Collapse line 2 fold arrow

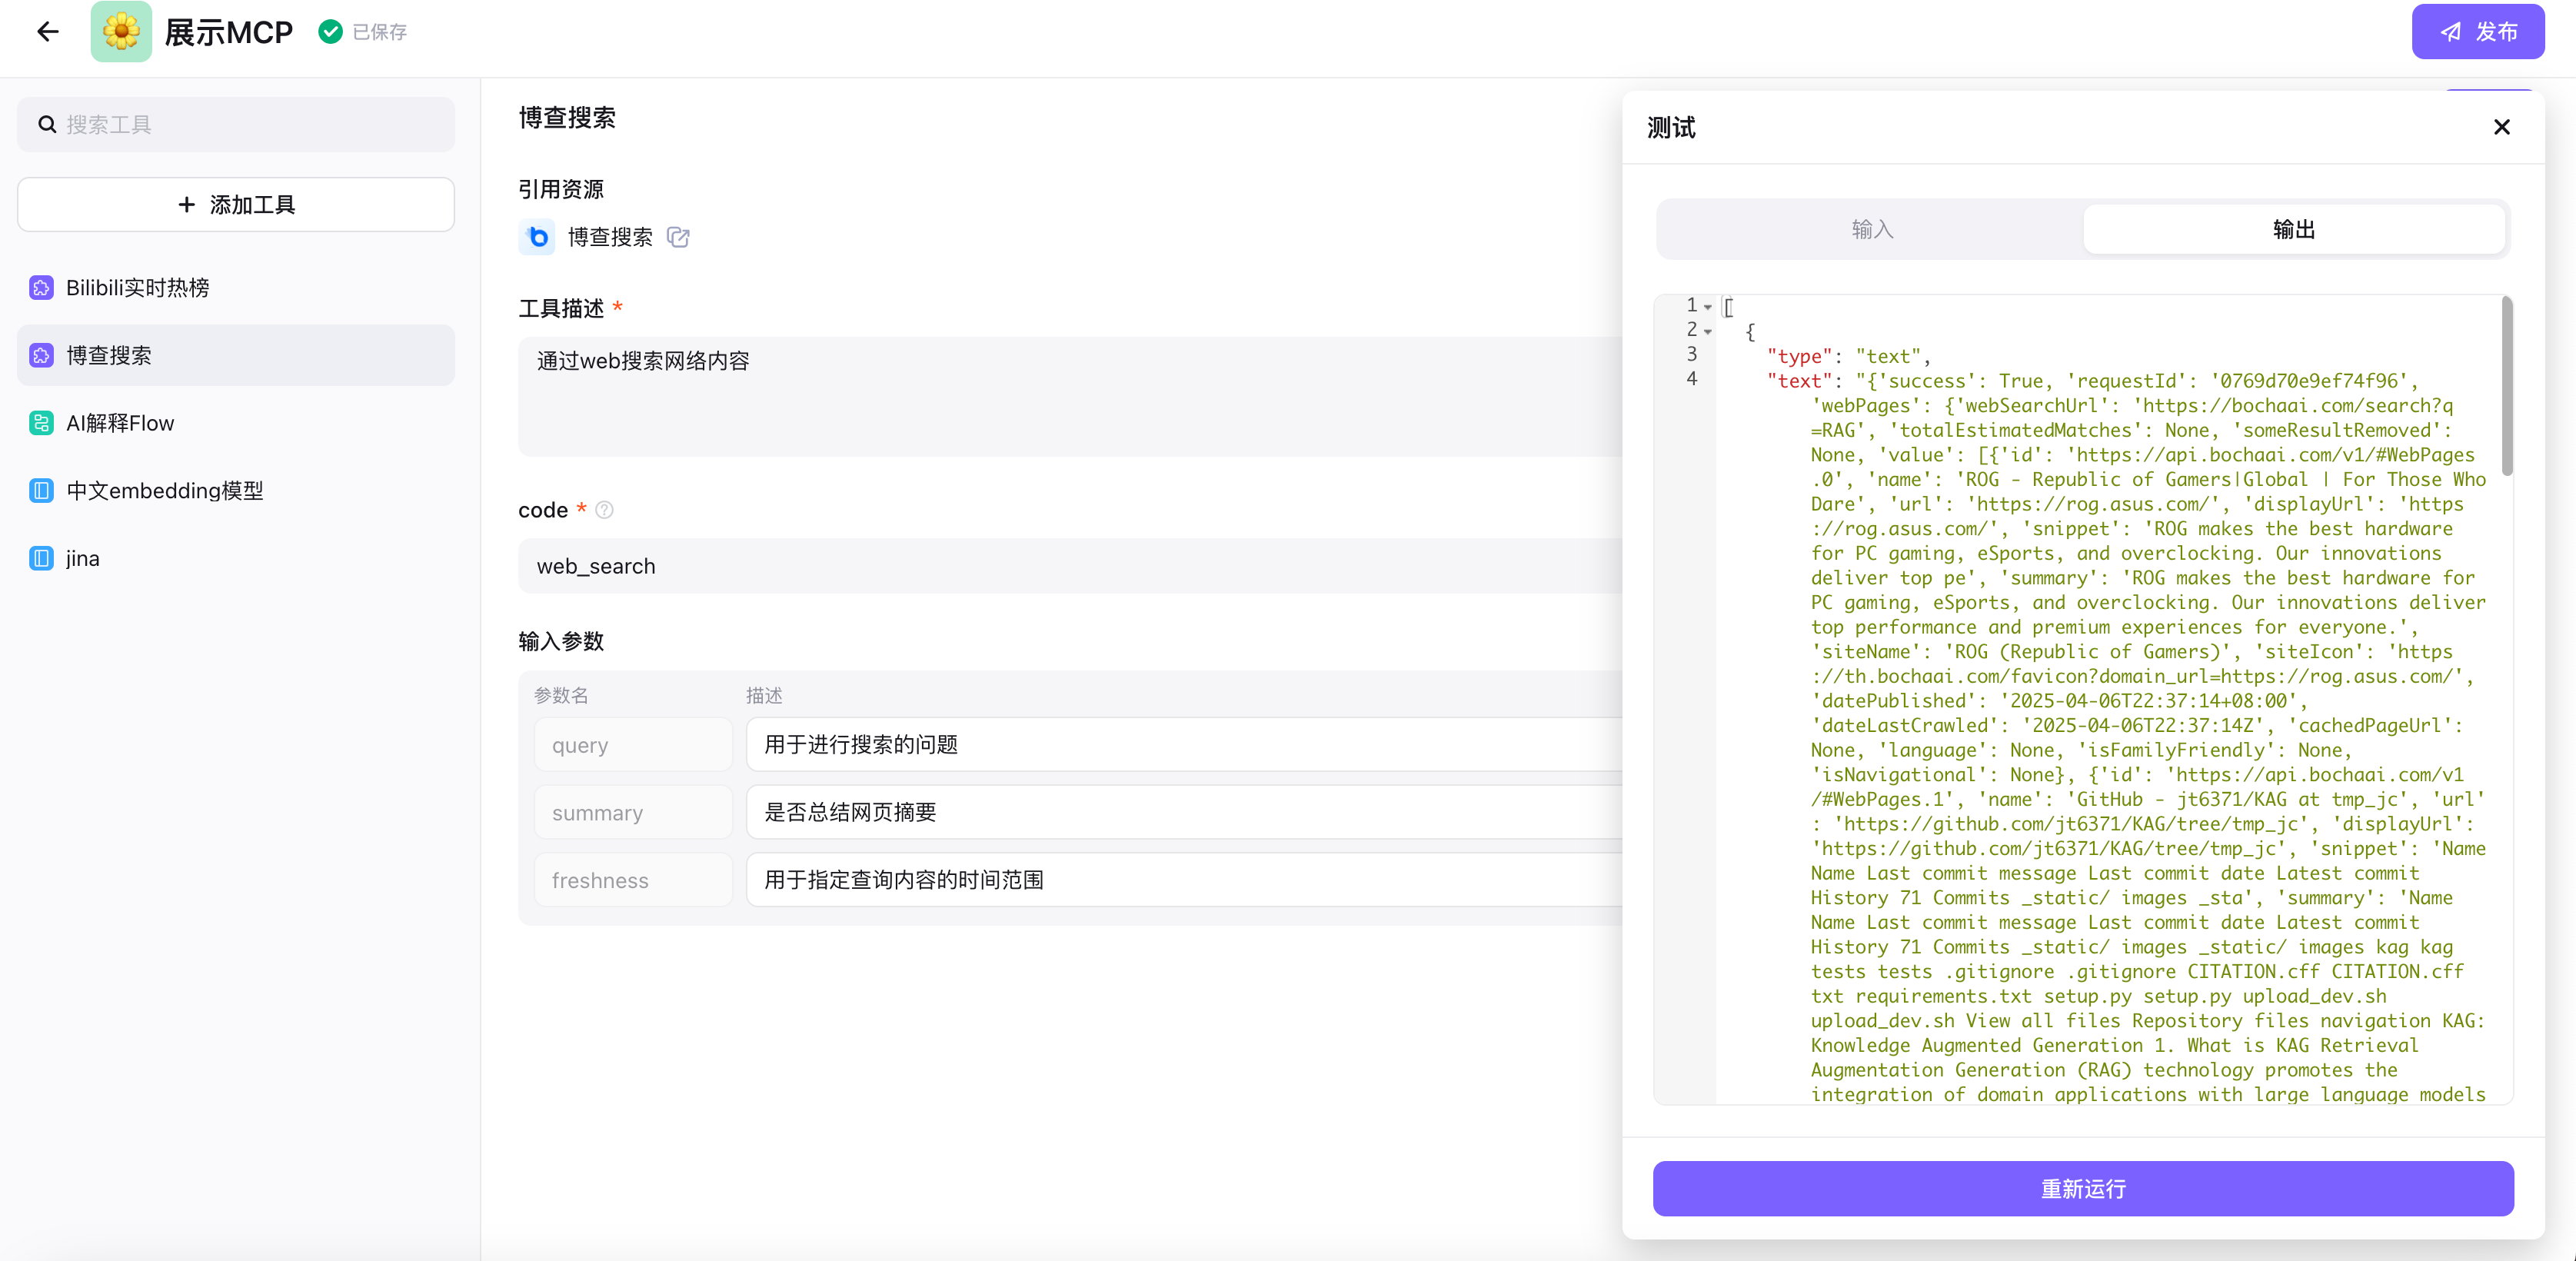coord(1708,331)
